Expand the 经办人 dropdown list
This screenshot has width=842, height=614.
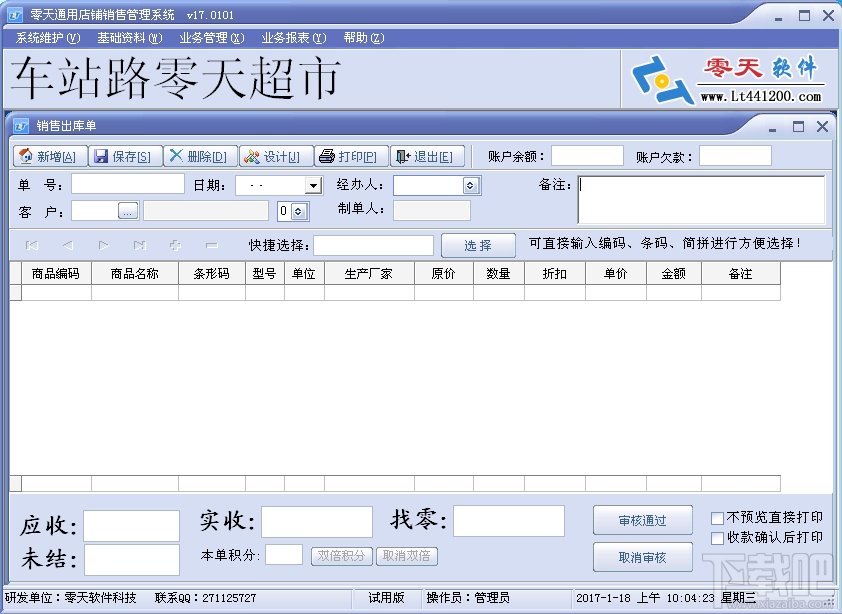point(469,184)
